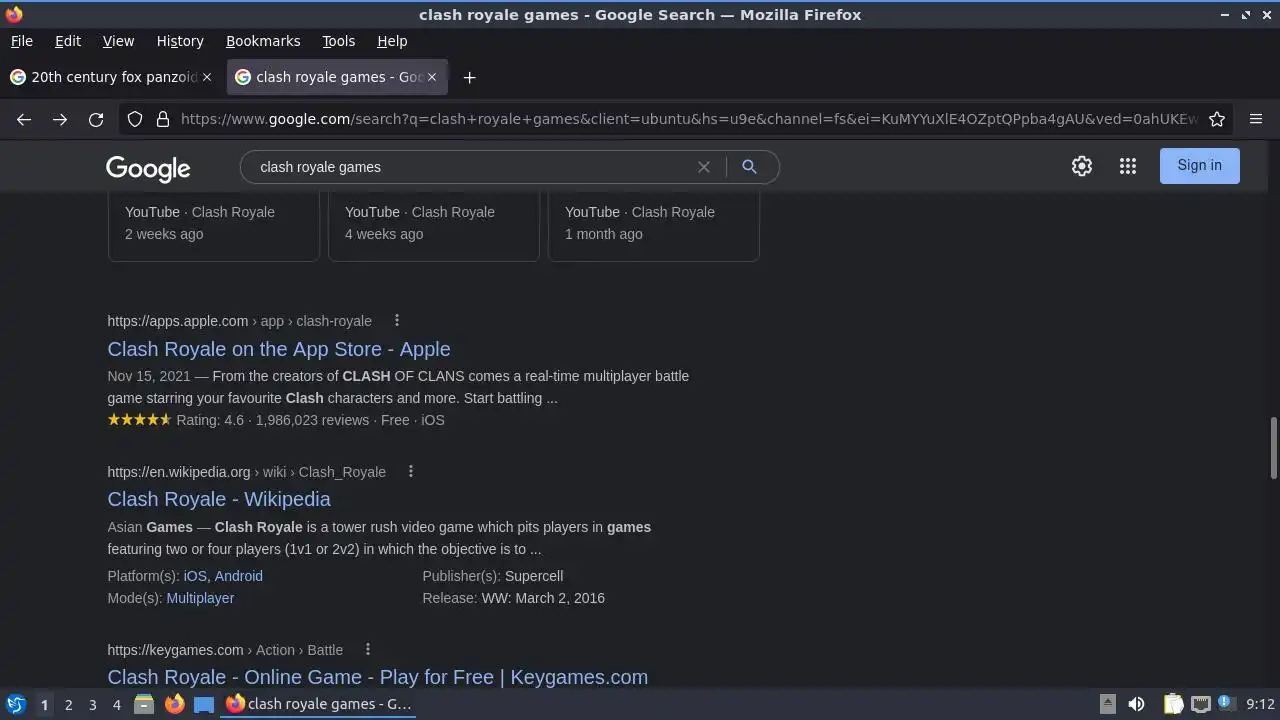This screenshot has width=1280, height=720.
Task: Open the Help menu
Action: (x=392, y=41)
